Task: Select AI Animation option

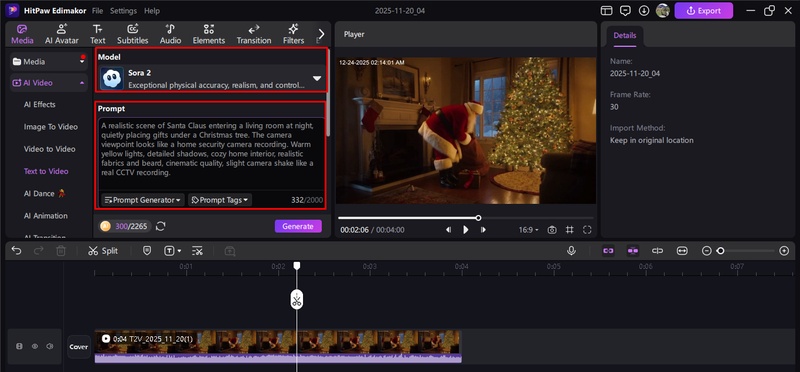Action: (x=45, y=216)
